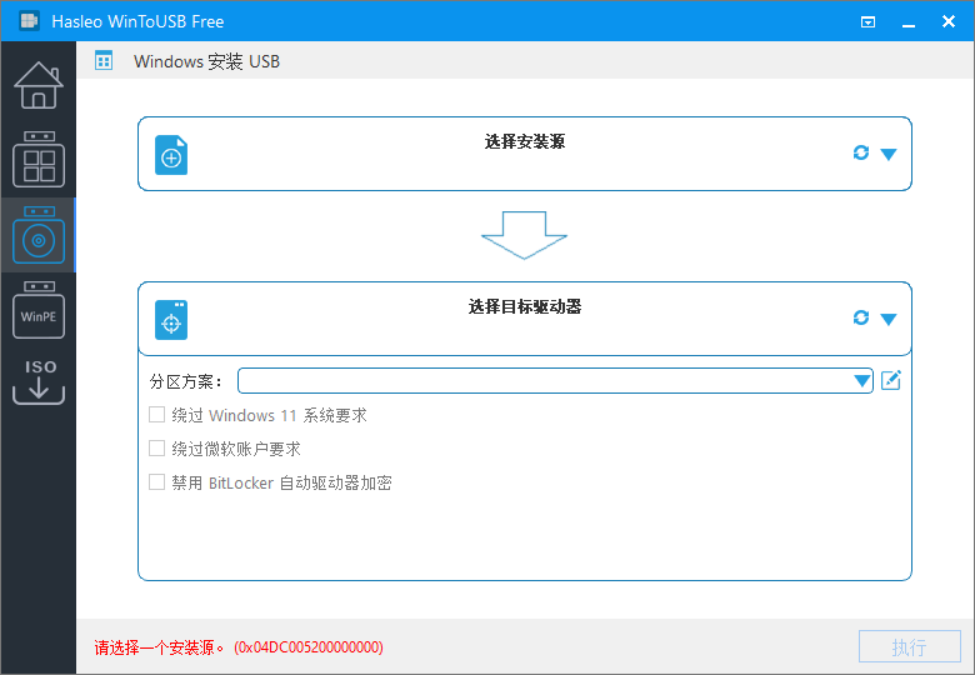Toggle 禁用 BitLocker 自动驱动器加密 checkbox

click(x=157, y=482)
